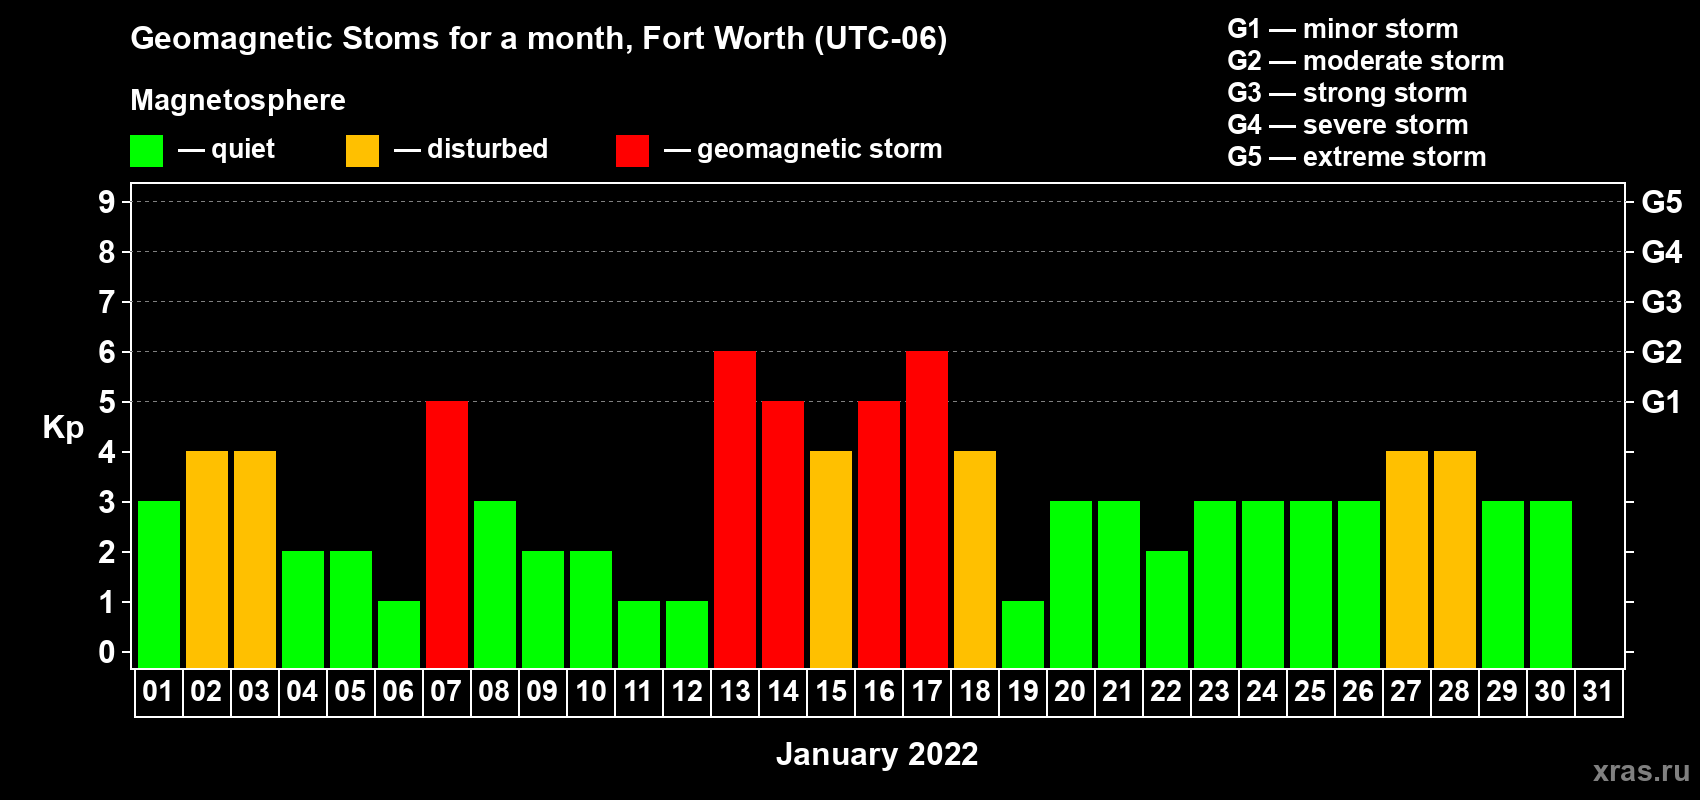Click the orange disturbed legend swatch
The height and width of the screenshot is (800, 1700).
362,151
